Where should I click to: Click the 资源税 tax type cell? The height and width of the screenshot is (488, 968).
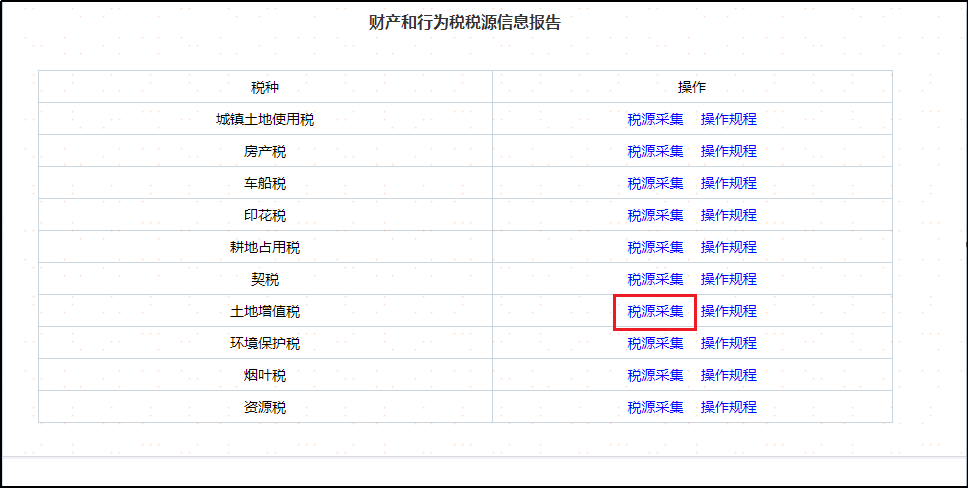tap(265, 408)
